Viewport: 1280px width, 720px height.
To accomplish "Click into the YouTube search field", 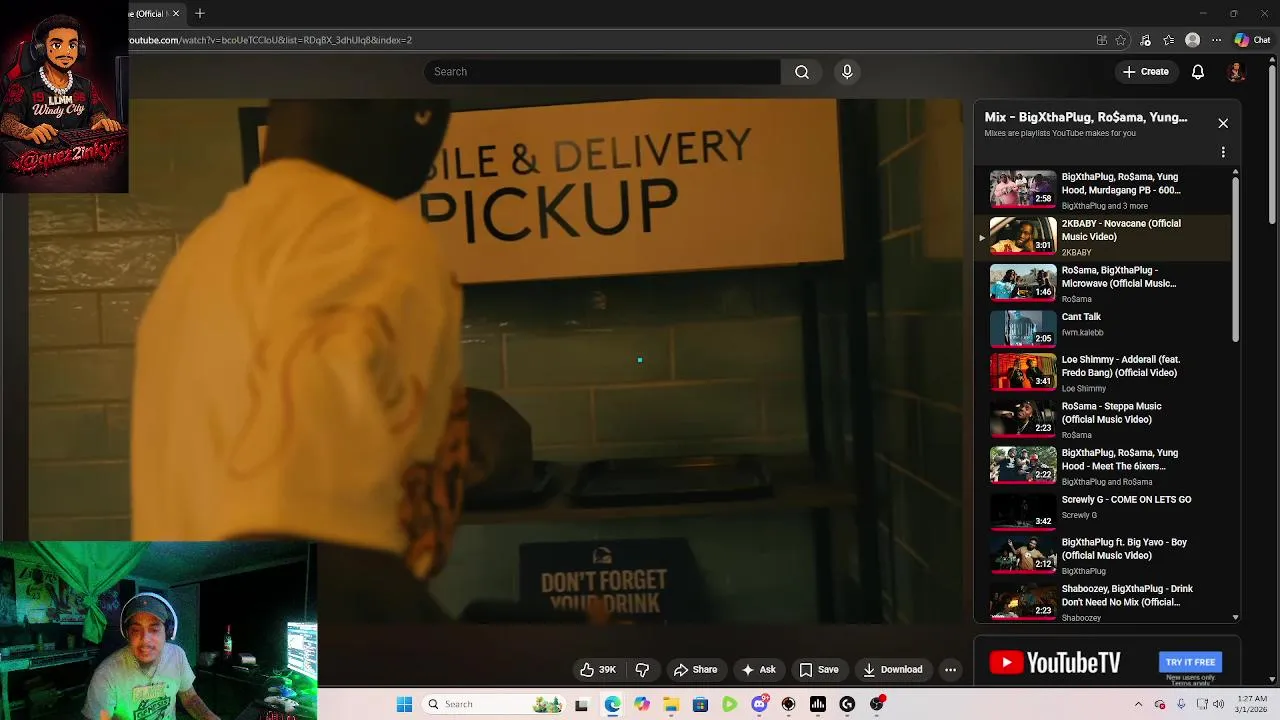I will tap(602, 72).
